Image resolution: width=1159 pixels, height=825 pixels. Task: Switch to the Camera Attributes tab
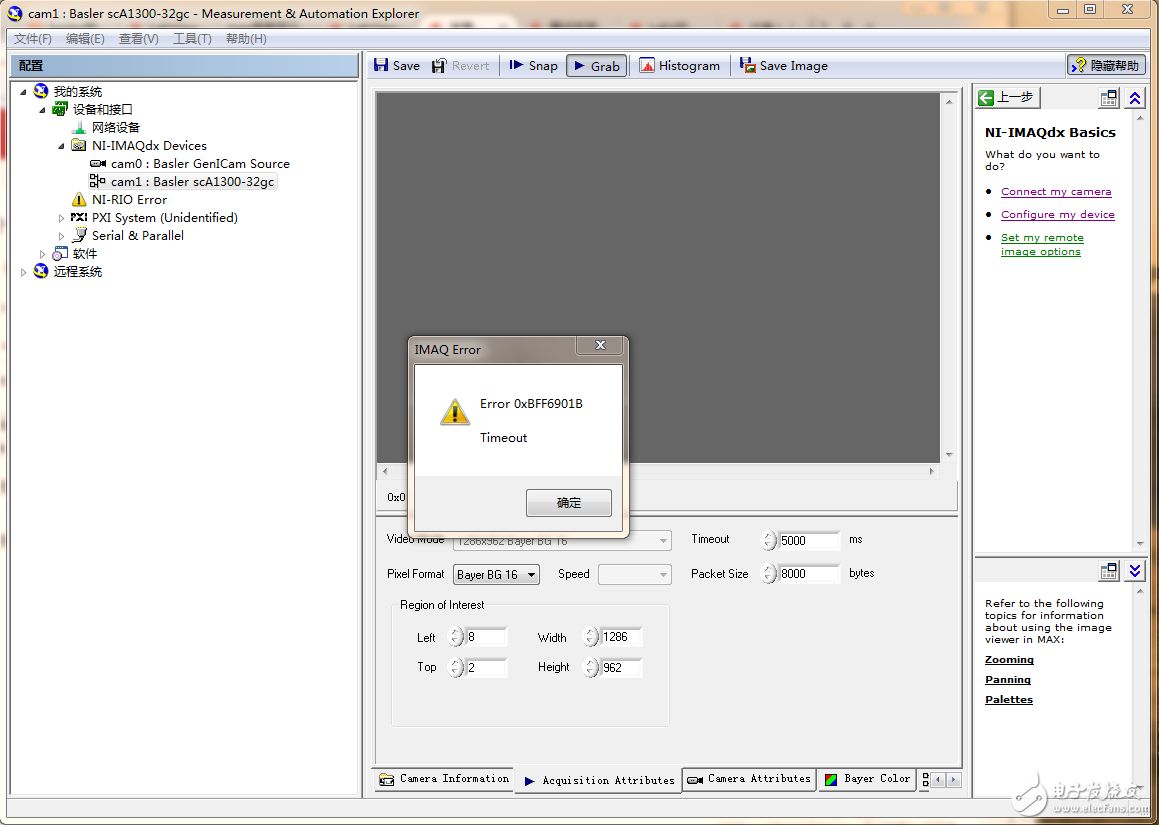(x=749, y=779)
